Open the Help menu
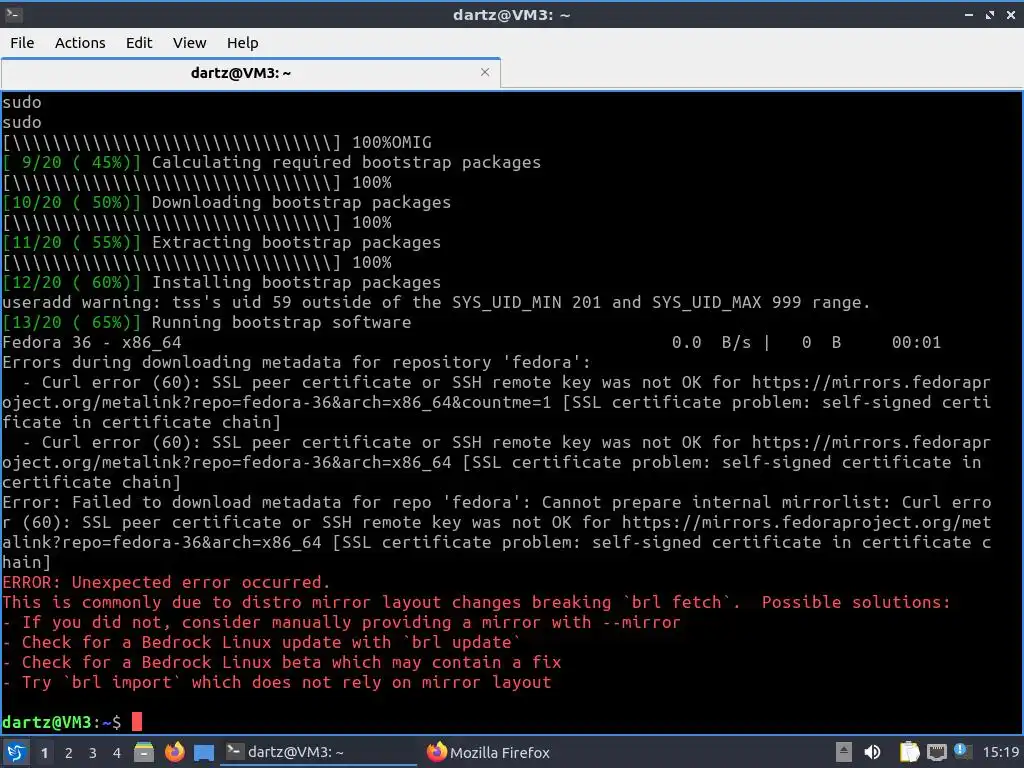1024x768 pixels. point(242,42)
